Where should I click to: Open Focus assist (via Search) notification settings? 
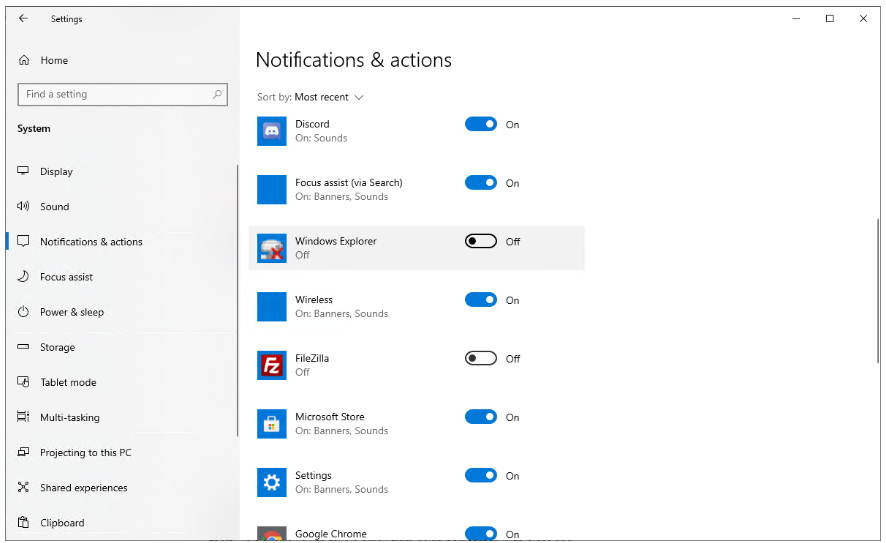[x=348, y=183]
